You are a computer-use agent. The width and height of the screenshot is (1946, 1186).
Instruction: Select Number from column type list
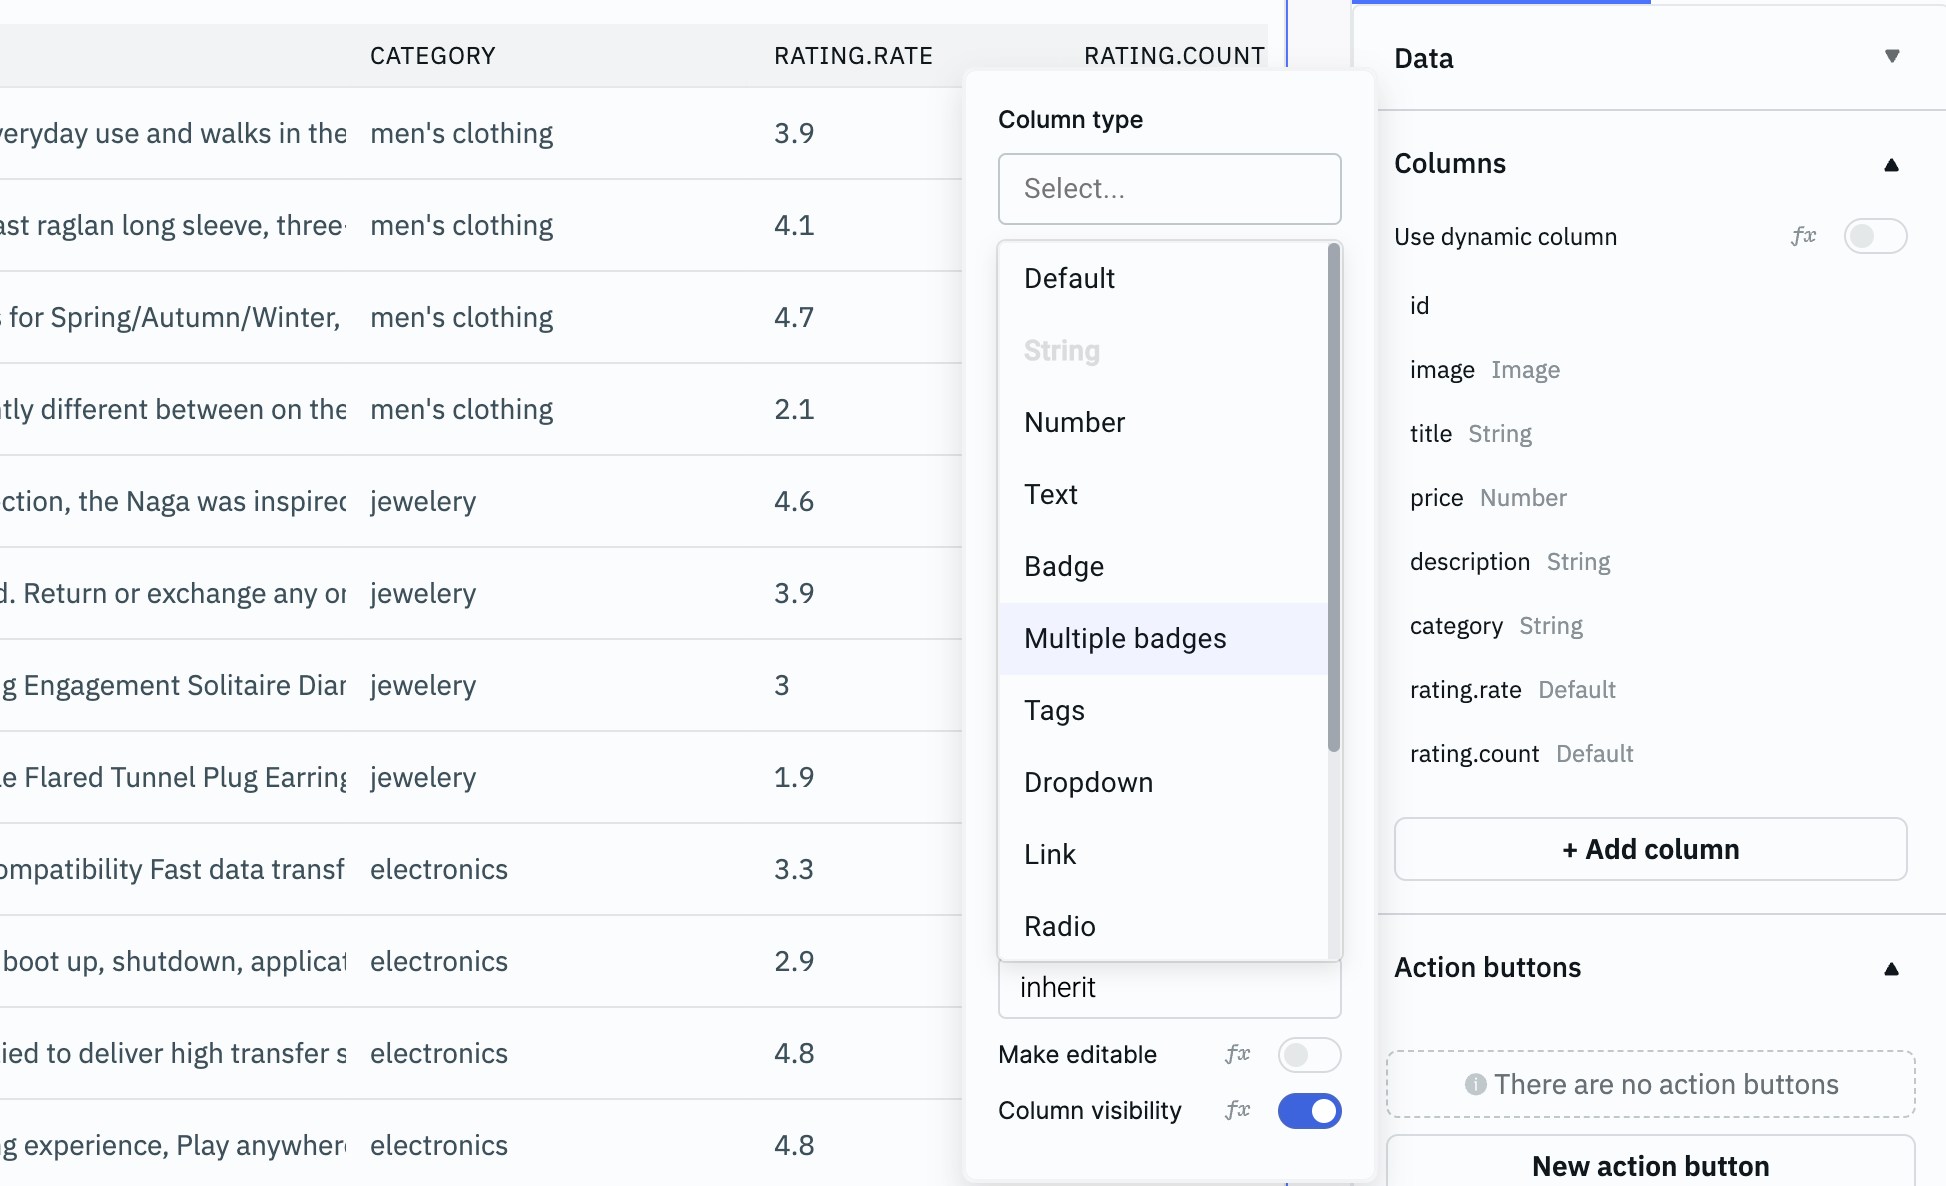pyautogui.click(x=1074, y=422)
